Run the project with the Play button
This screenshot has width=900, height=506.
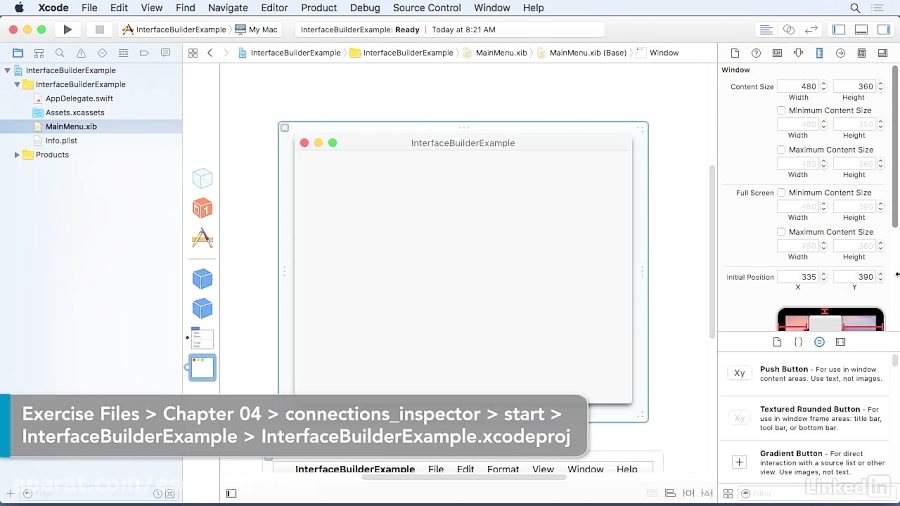(x=67, y=29)
